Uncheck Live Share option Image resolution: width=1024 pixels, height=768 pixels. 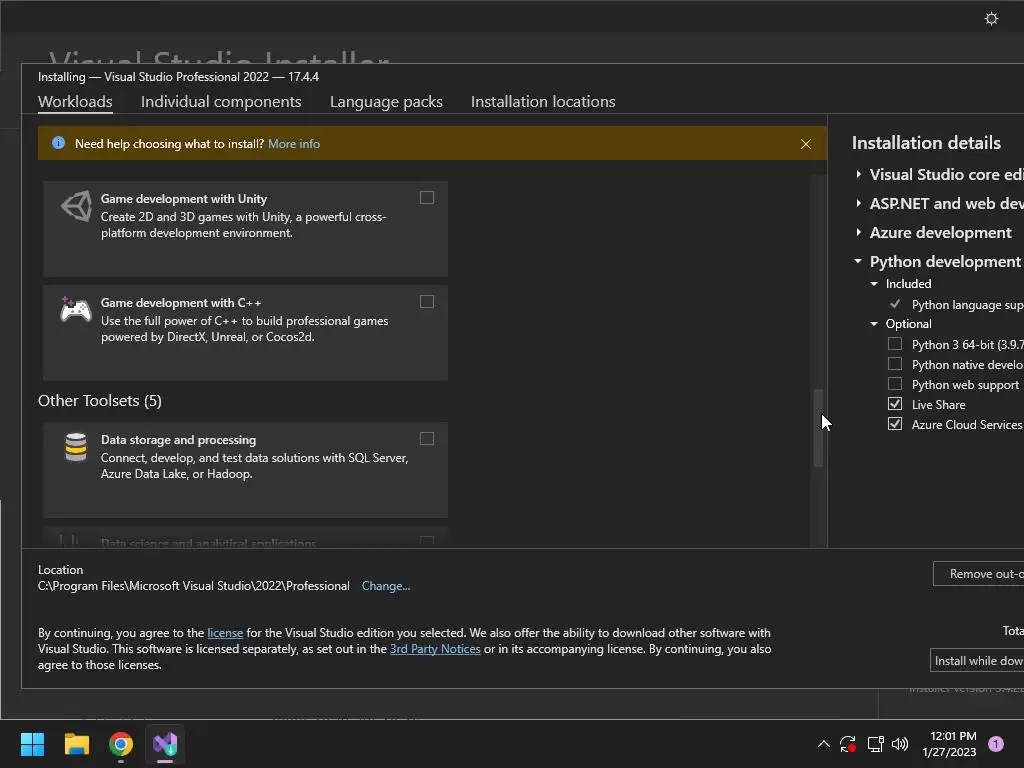[x=895, y=404]
